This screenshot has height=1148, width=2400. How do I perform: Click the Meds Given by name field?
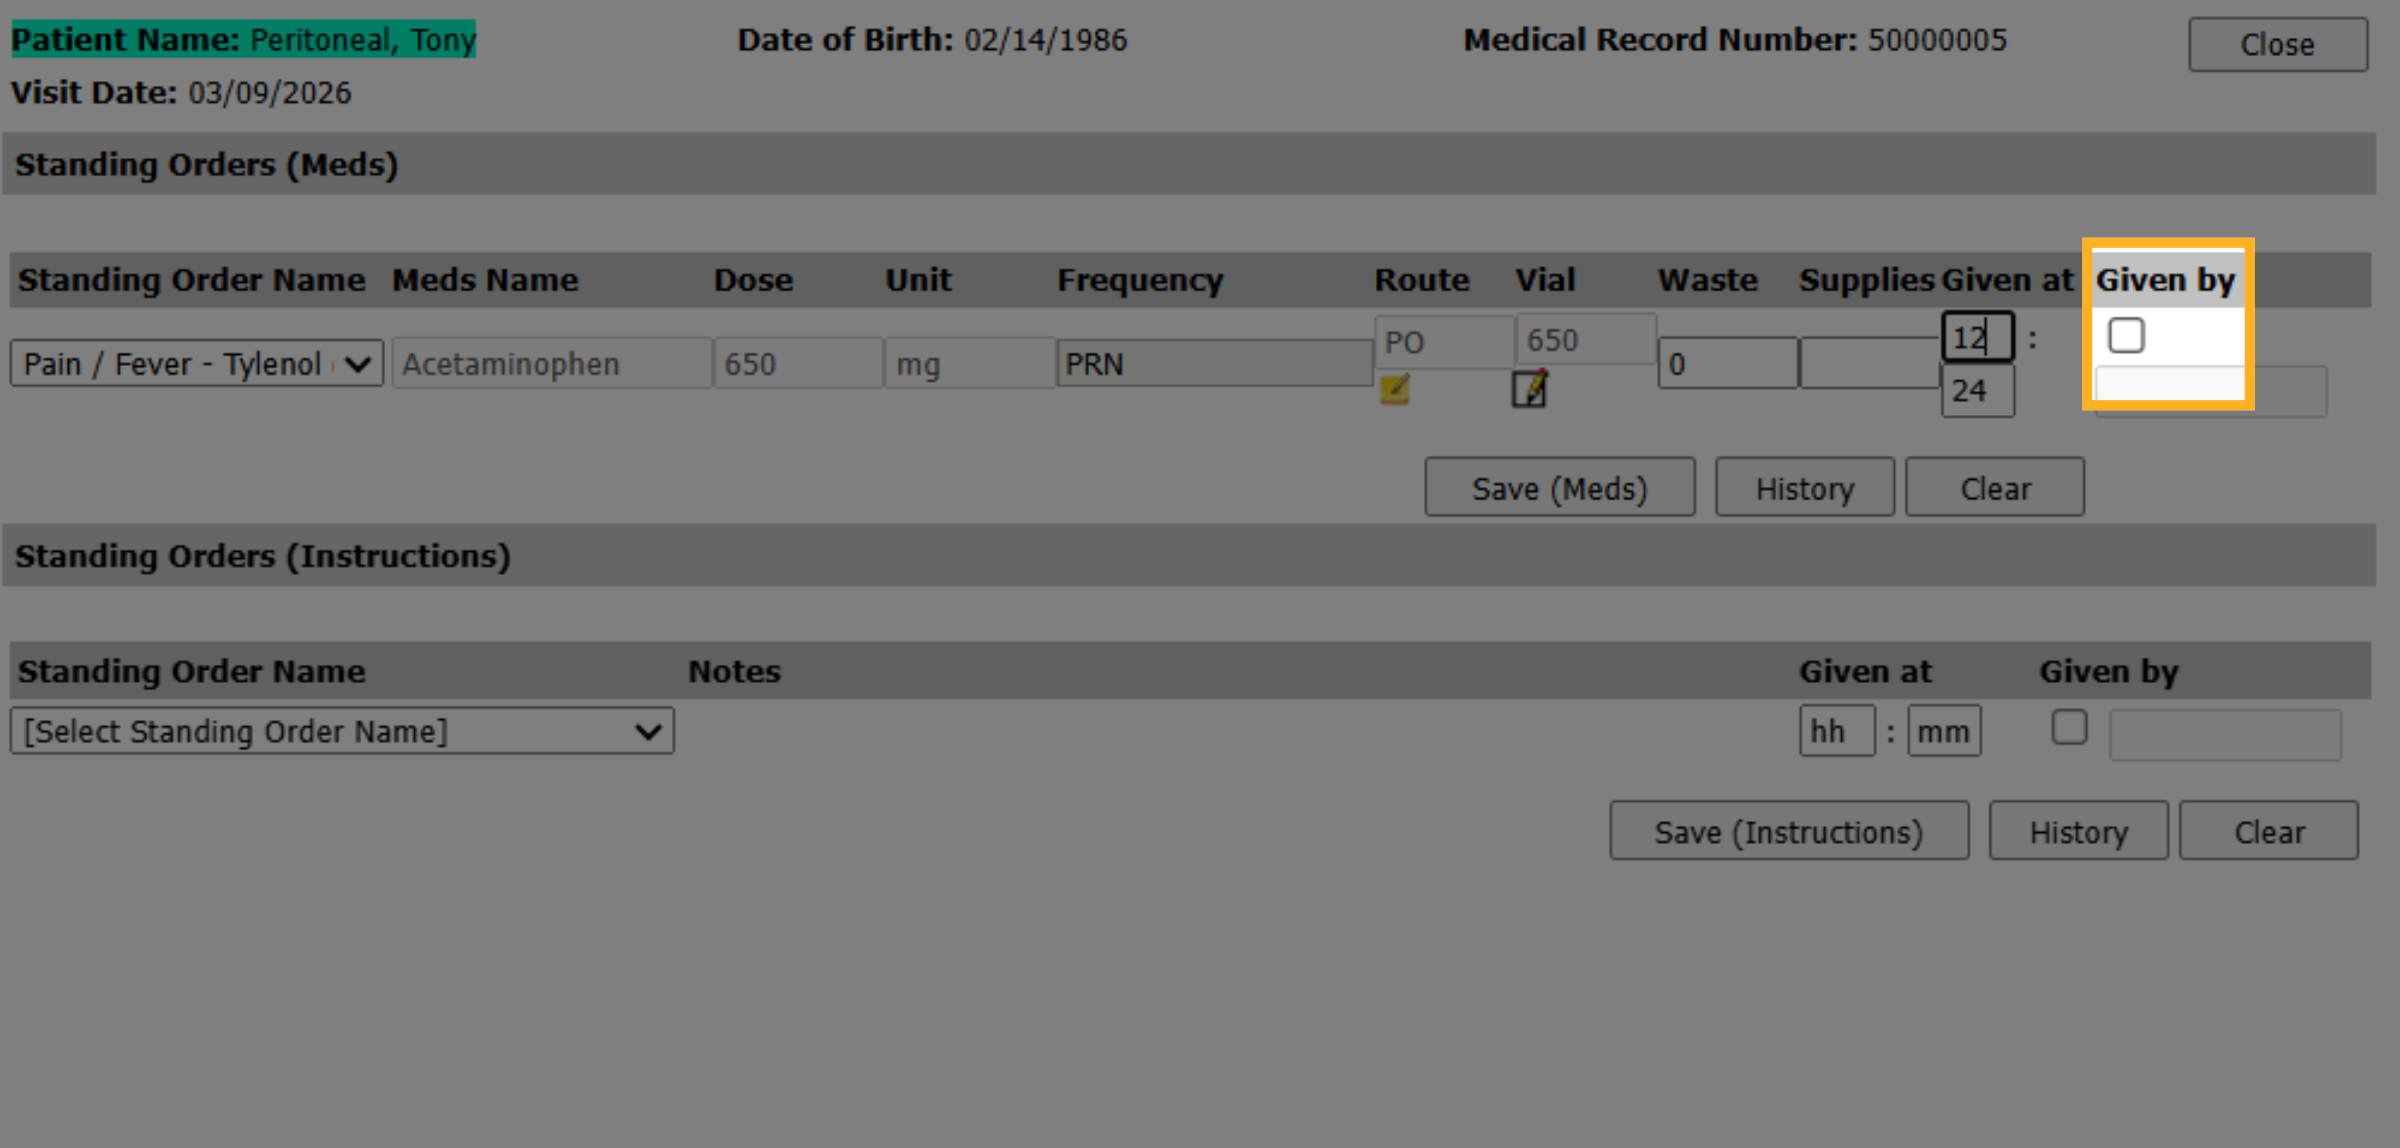[2211, 391]
